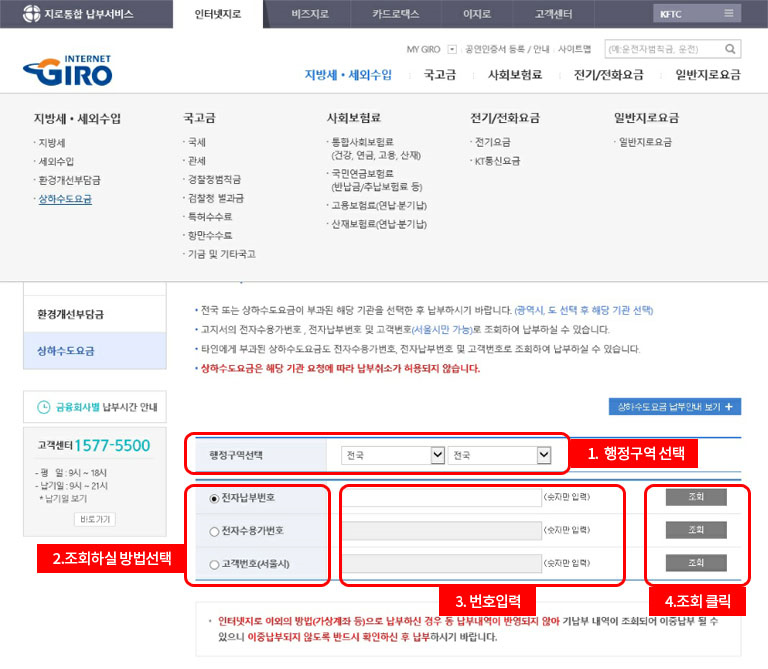This screenshot has width=768, height=669.
Task: Switch to the 인터넷지로 tab
Action: coord(218,14)
